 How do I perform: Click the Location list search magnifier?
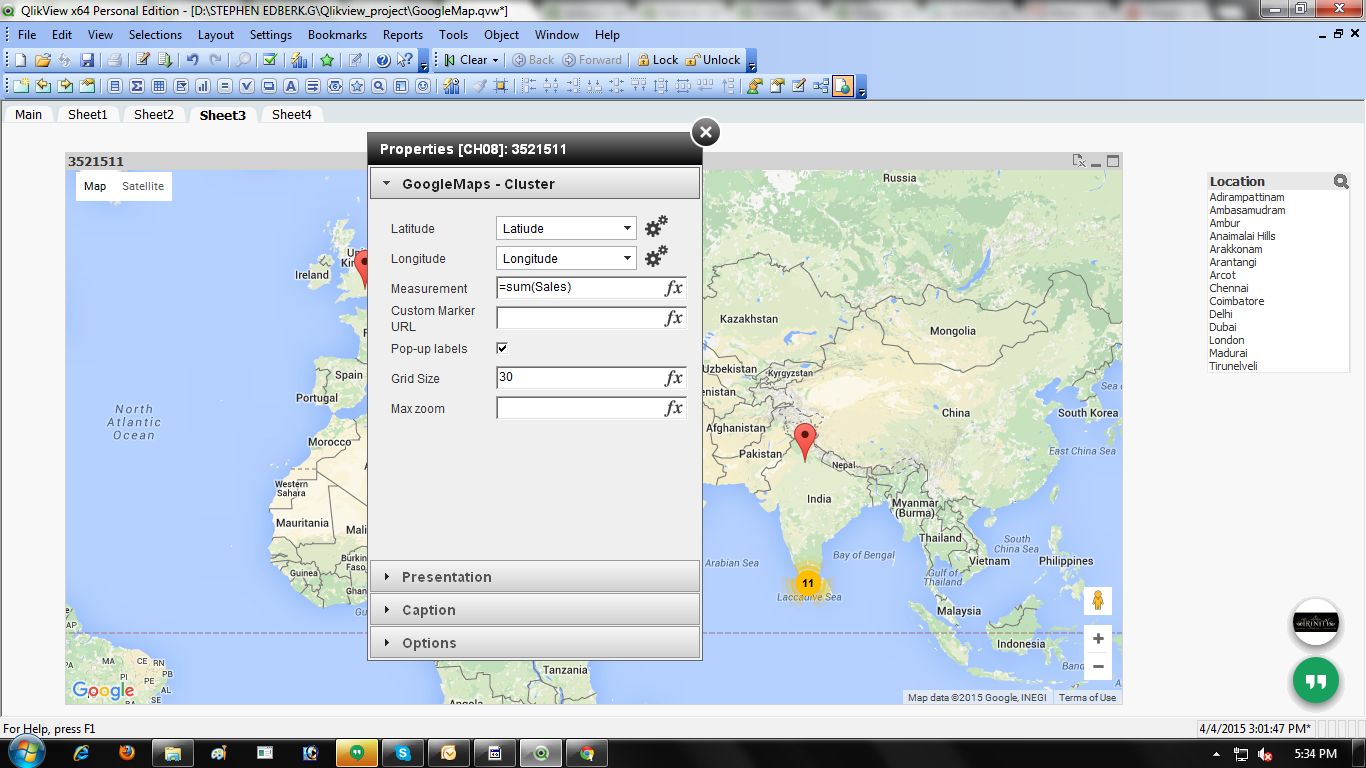(x=1341, y=181)
